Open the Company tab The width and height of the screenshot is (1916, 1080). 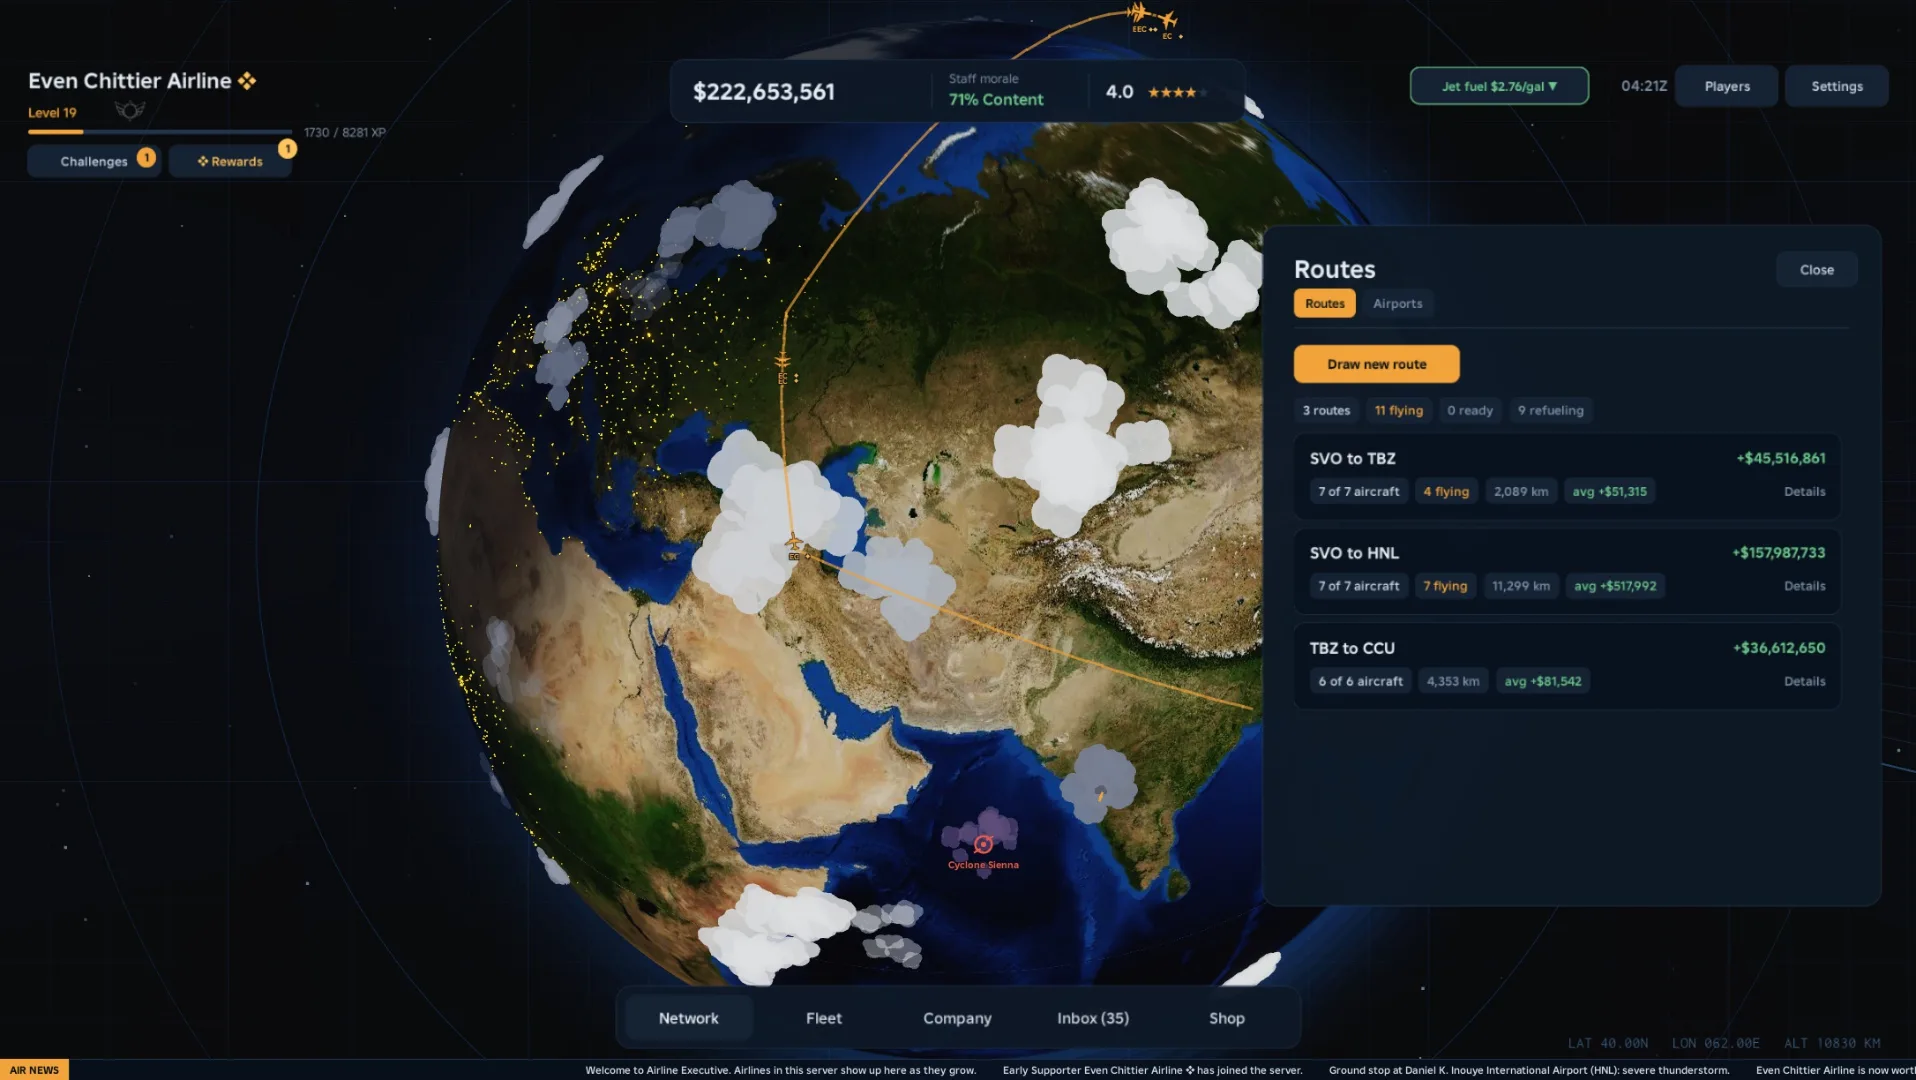point(957,1018)
